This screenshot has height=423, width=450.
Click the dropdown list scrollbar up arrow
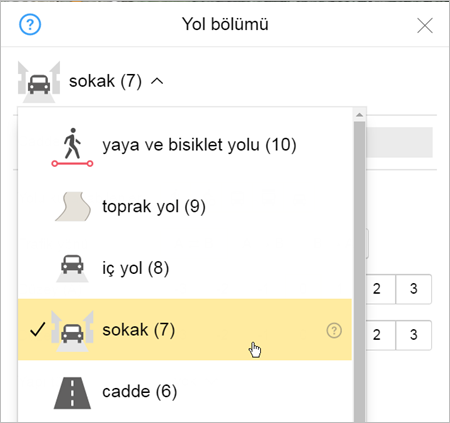point(359,115)
